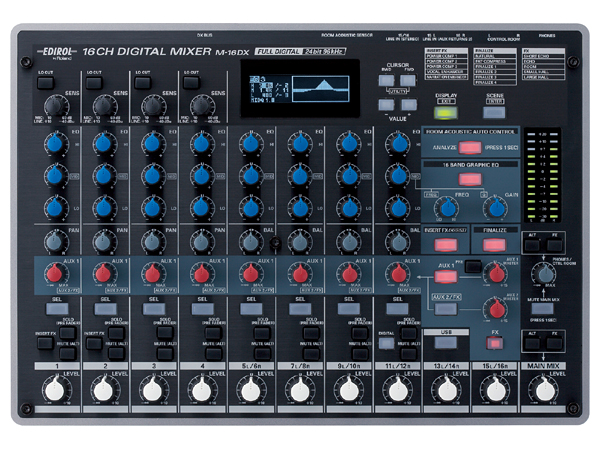
Task: Toggle the ALT button above the Phones knob
Action: (x=532, y=245)
